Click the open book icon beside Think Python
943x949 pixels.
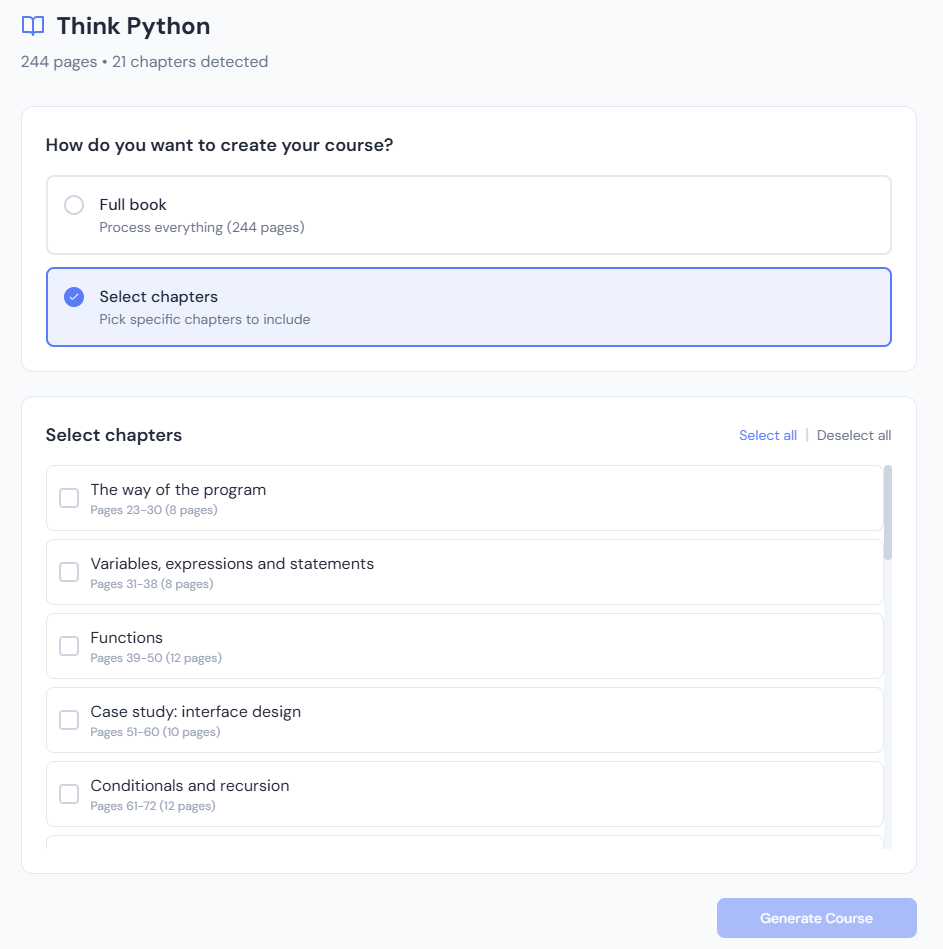click(x=33, y=26)
